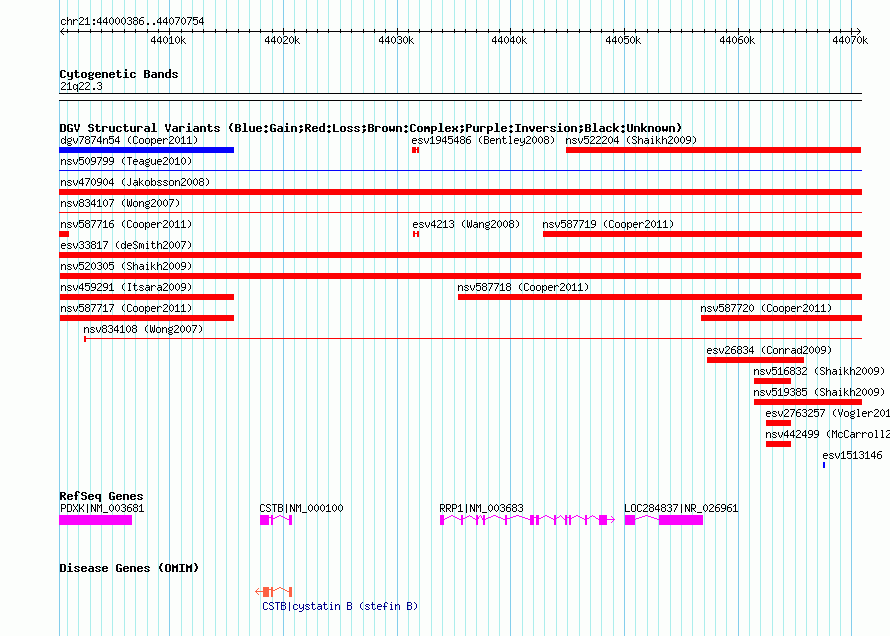
Task: Select the LOC284837|NR_026961 gene label
Action: pos(681,508)
